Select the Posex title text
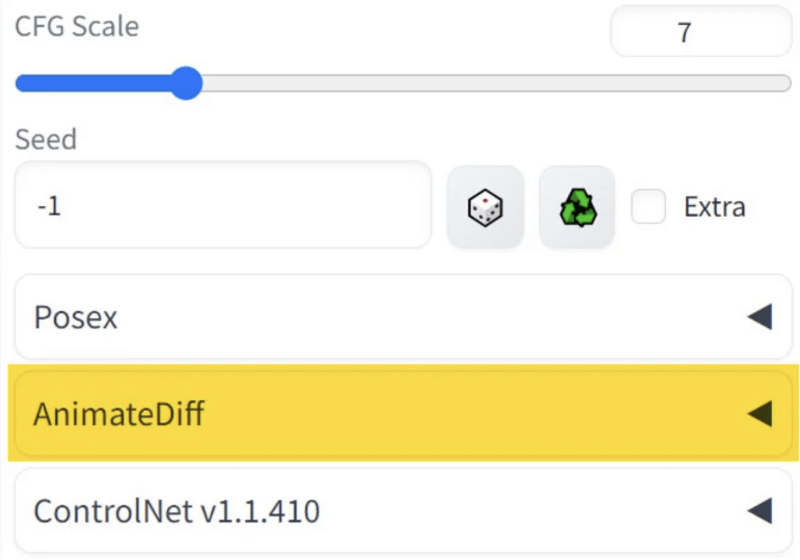 [76, 318]
